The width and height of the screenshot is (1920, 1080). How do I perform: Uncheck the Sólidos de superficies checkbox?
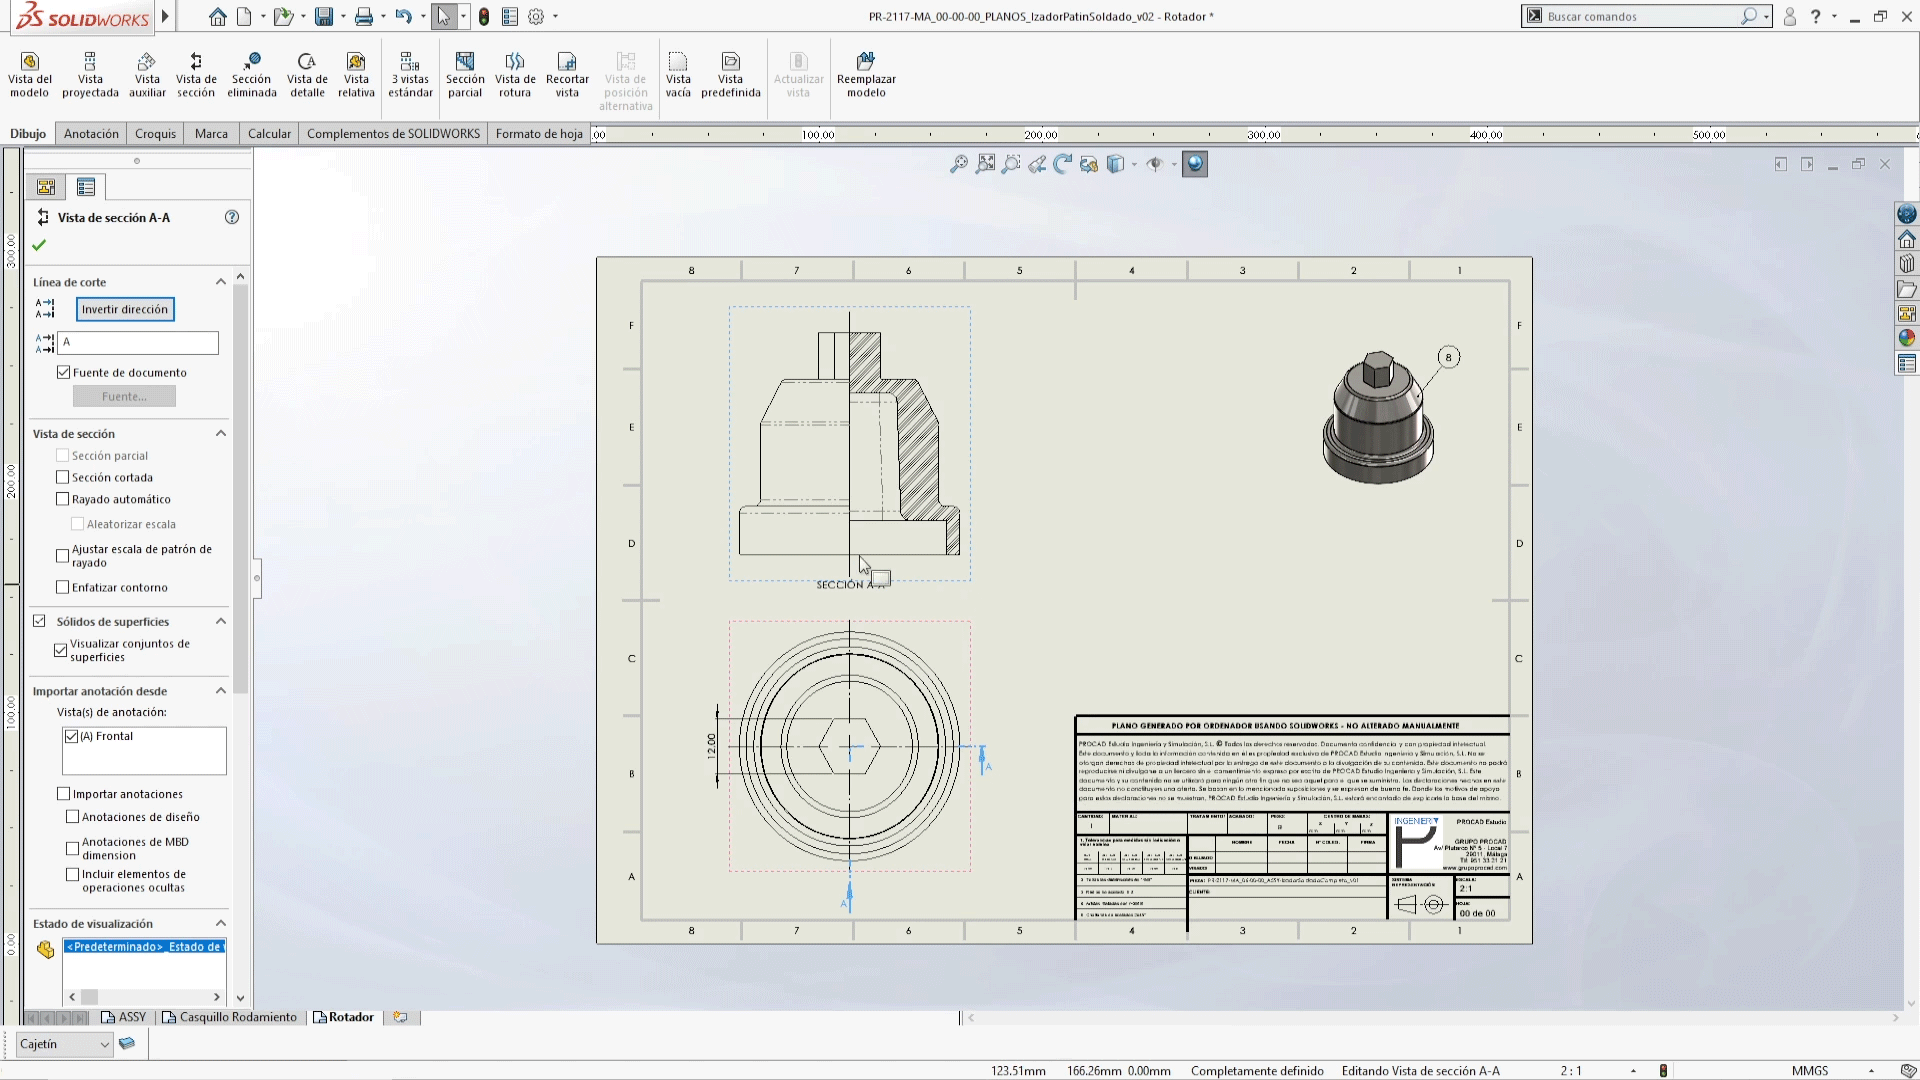39,621
